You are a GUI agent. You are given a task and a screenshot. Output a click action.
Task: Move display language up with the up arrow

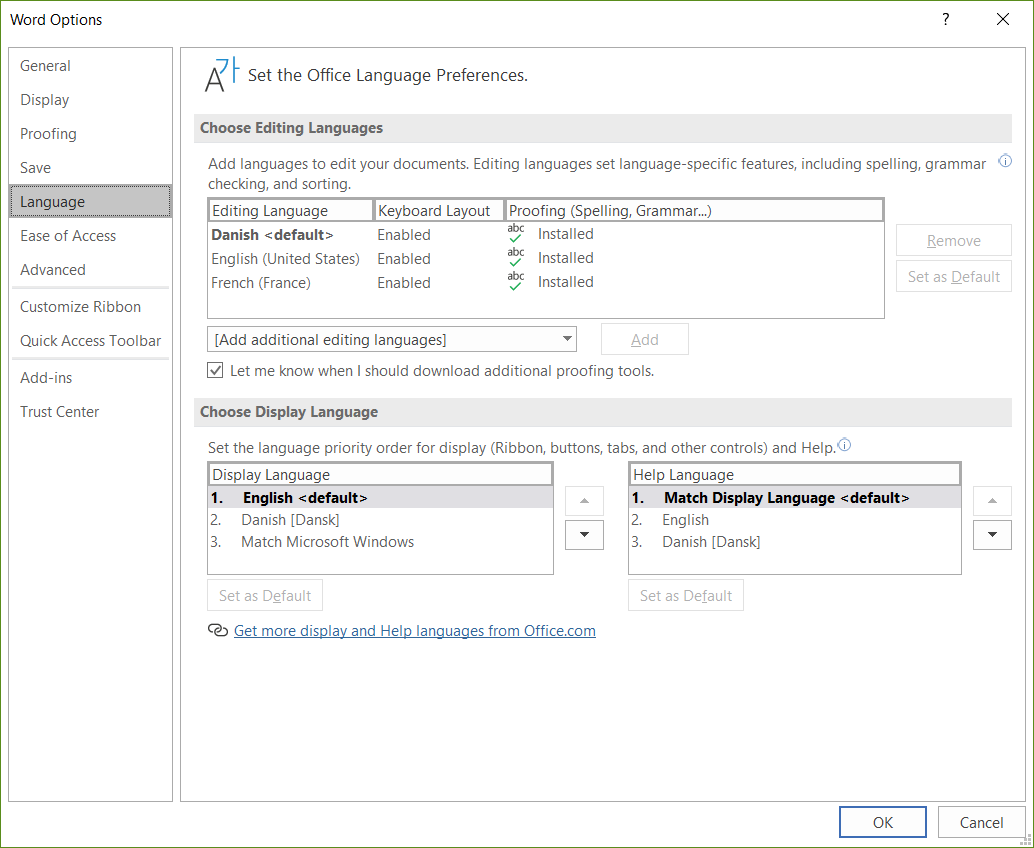584,501
